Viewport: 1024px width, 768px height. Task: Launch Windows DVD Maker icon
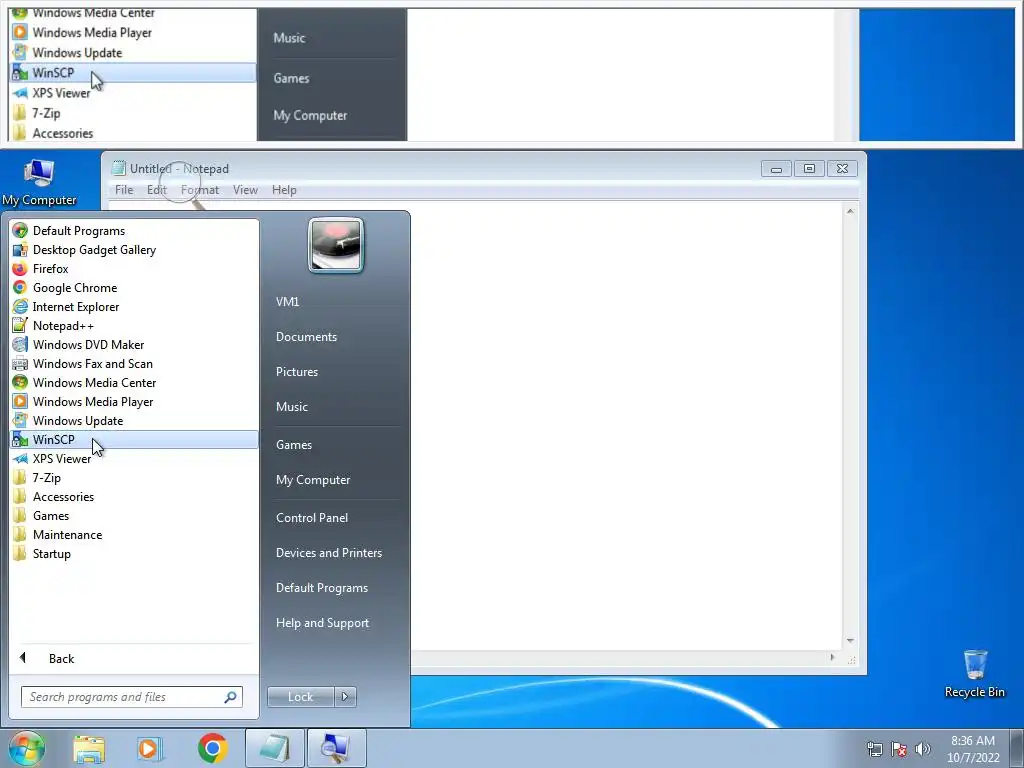[20, 344]
